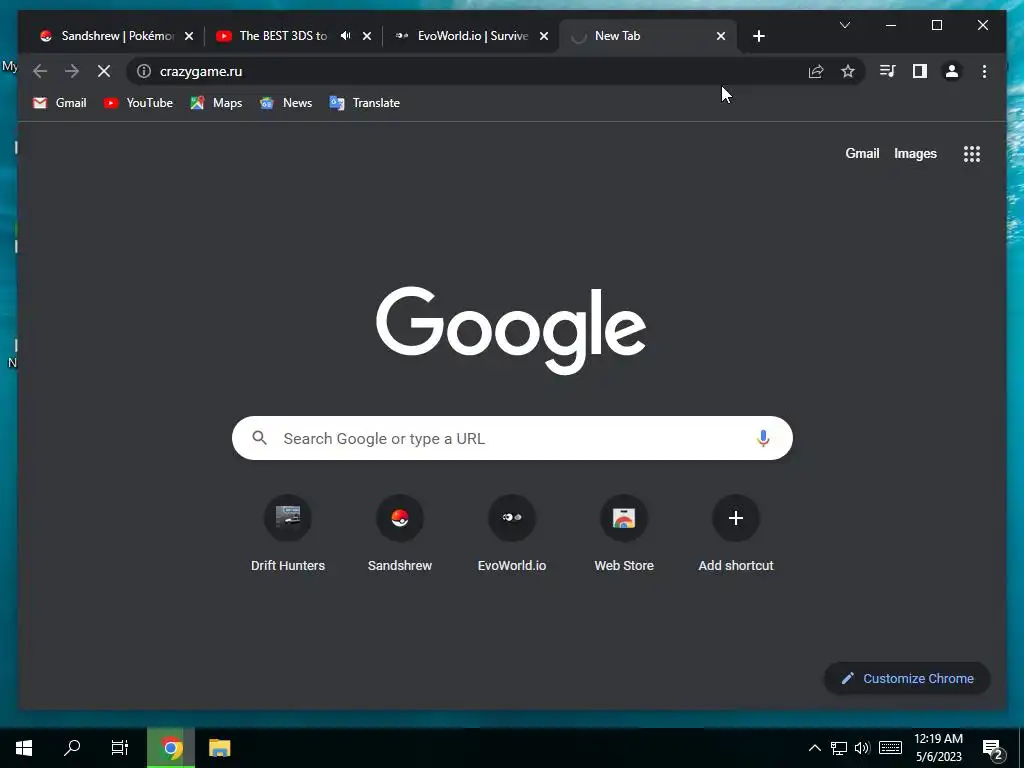Open the volume control in tray

click(862, 748)
